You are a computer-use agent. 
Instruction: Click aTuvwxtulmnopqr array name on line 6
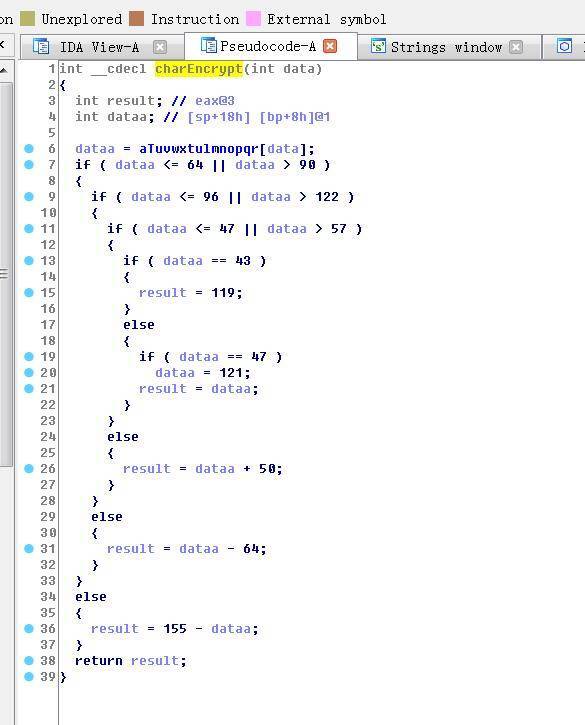(x=199, y=149)
